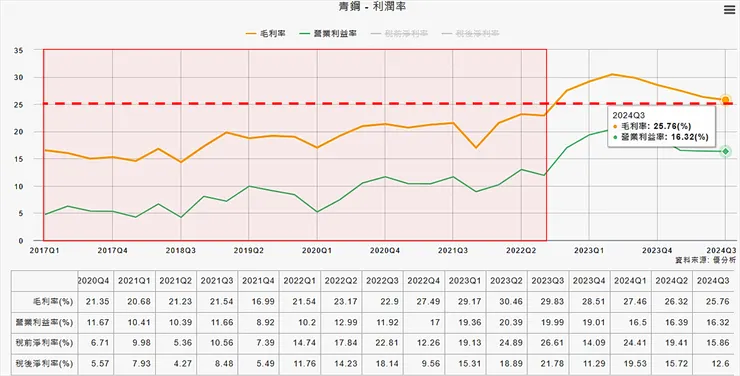Click the 2024Q2 table column header
The height and width of the screenshot is (376, 740).
[x=672, y=281]
